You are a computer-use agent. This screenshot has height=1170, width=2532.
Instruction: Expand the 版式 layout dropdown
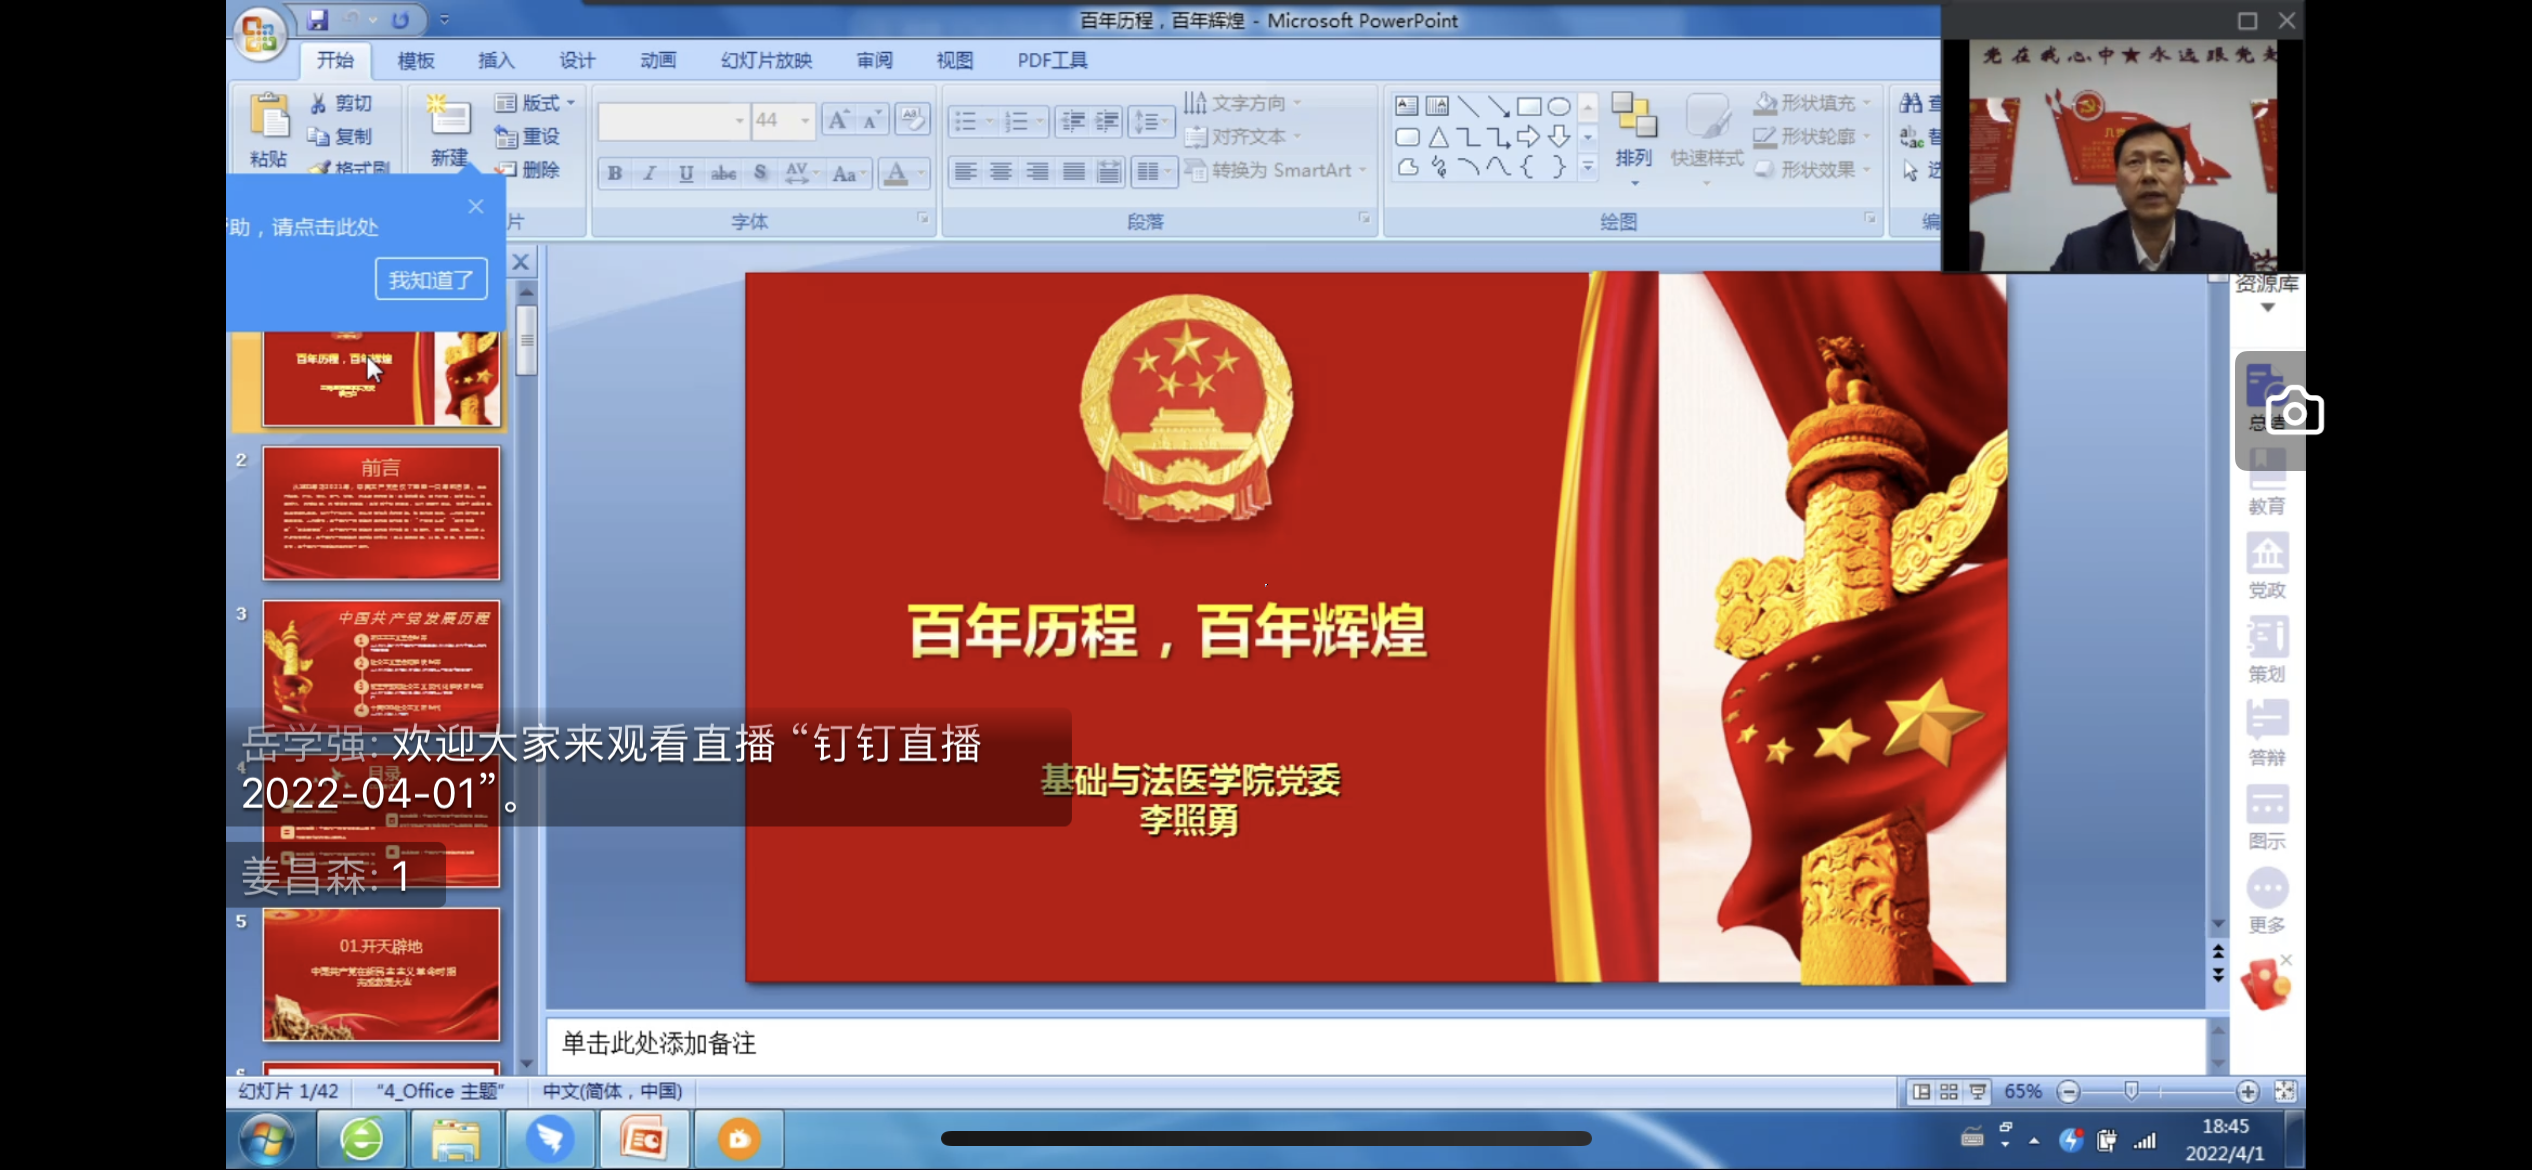coord(571,103)
